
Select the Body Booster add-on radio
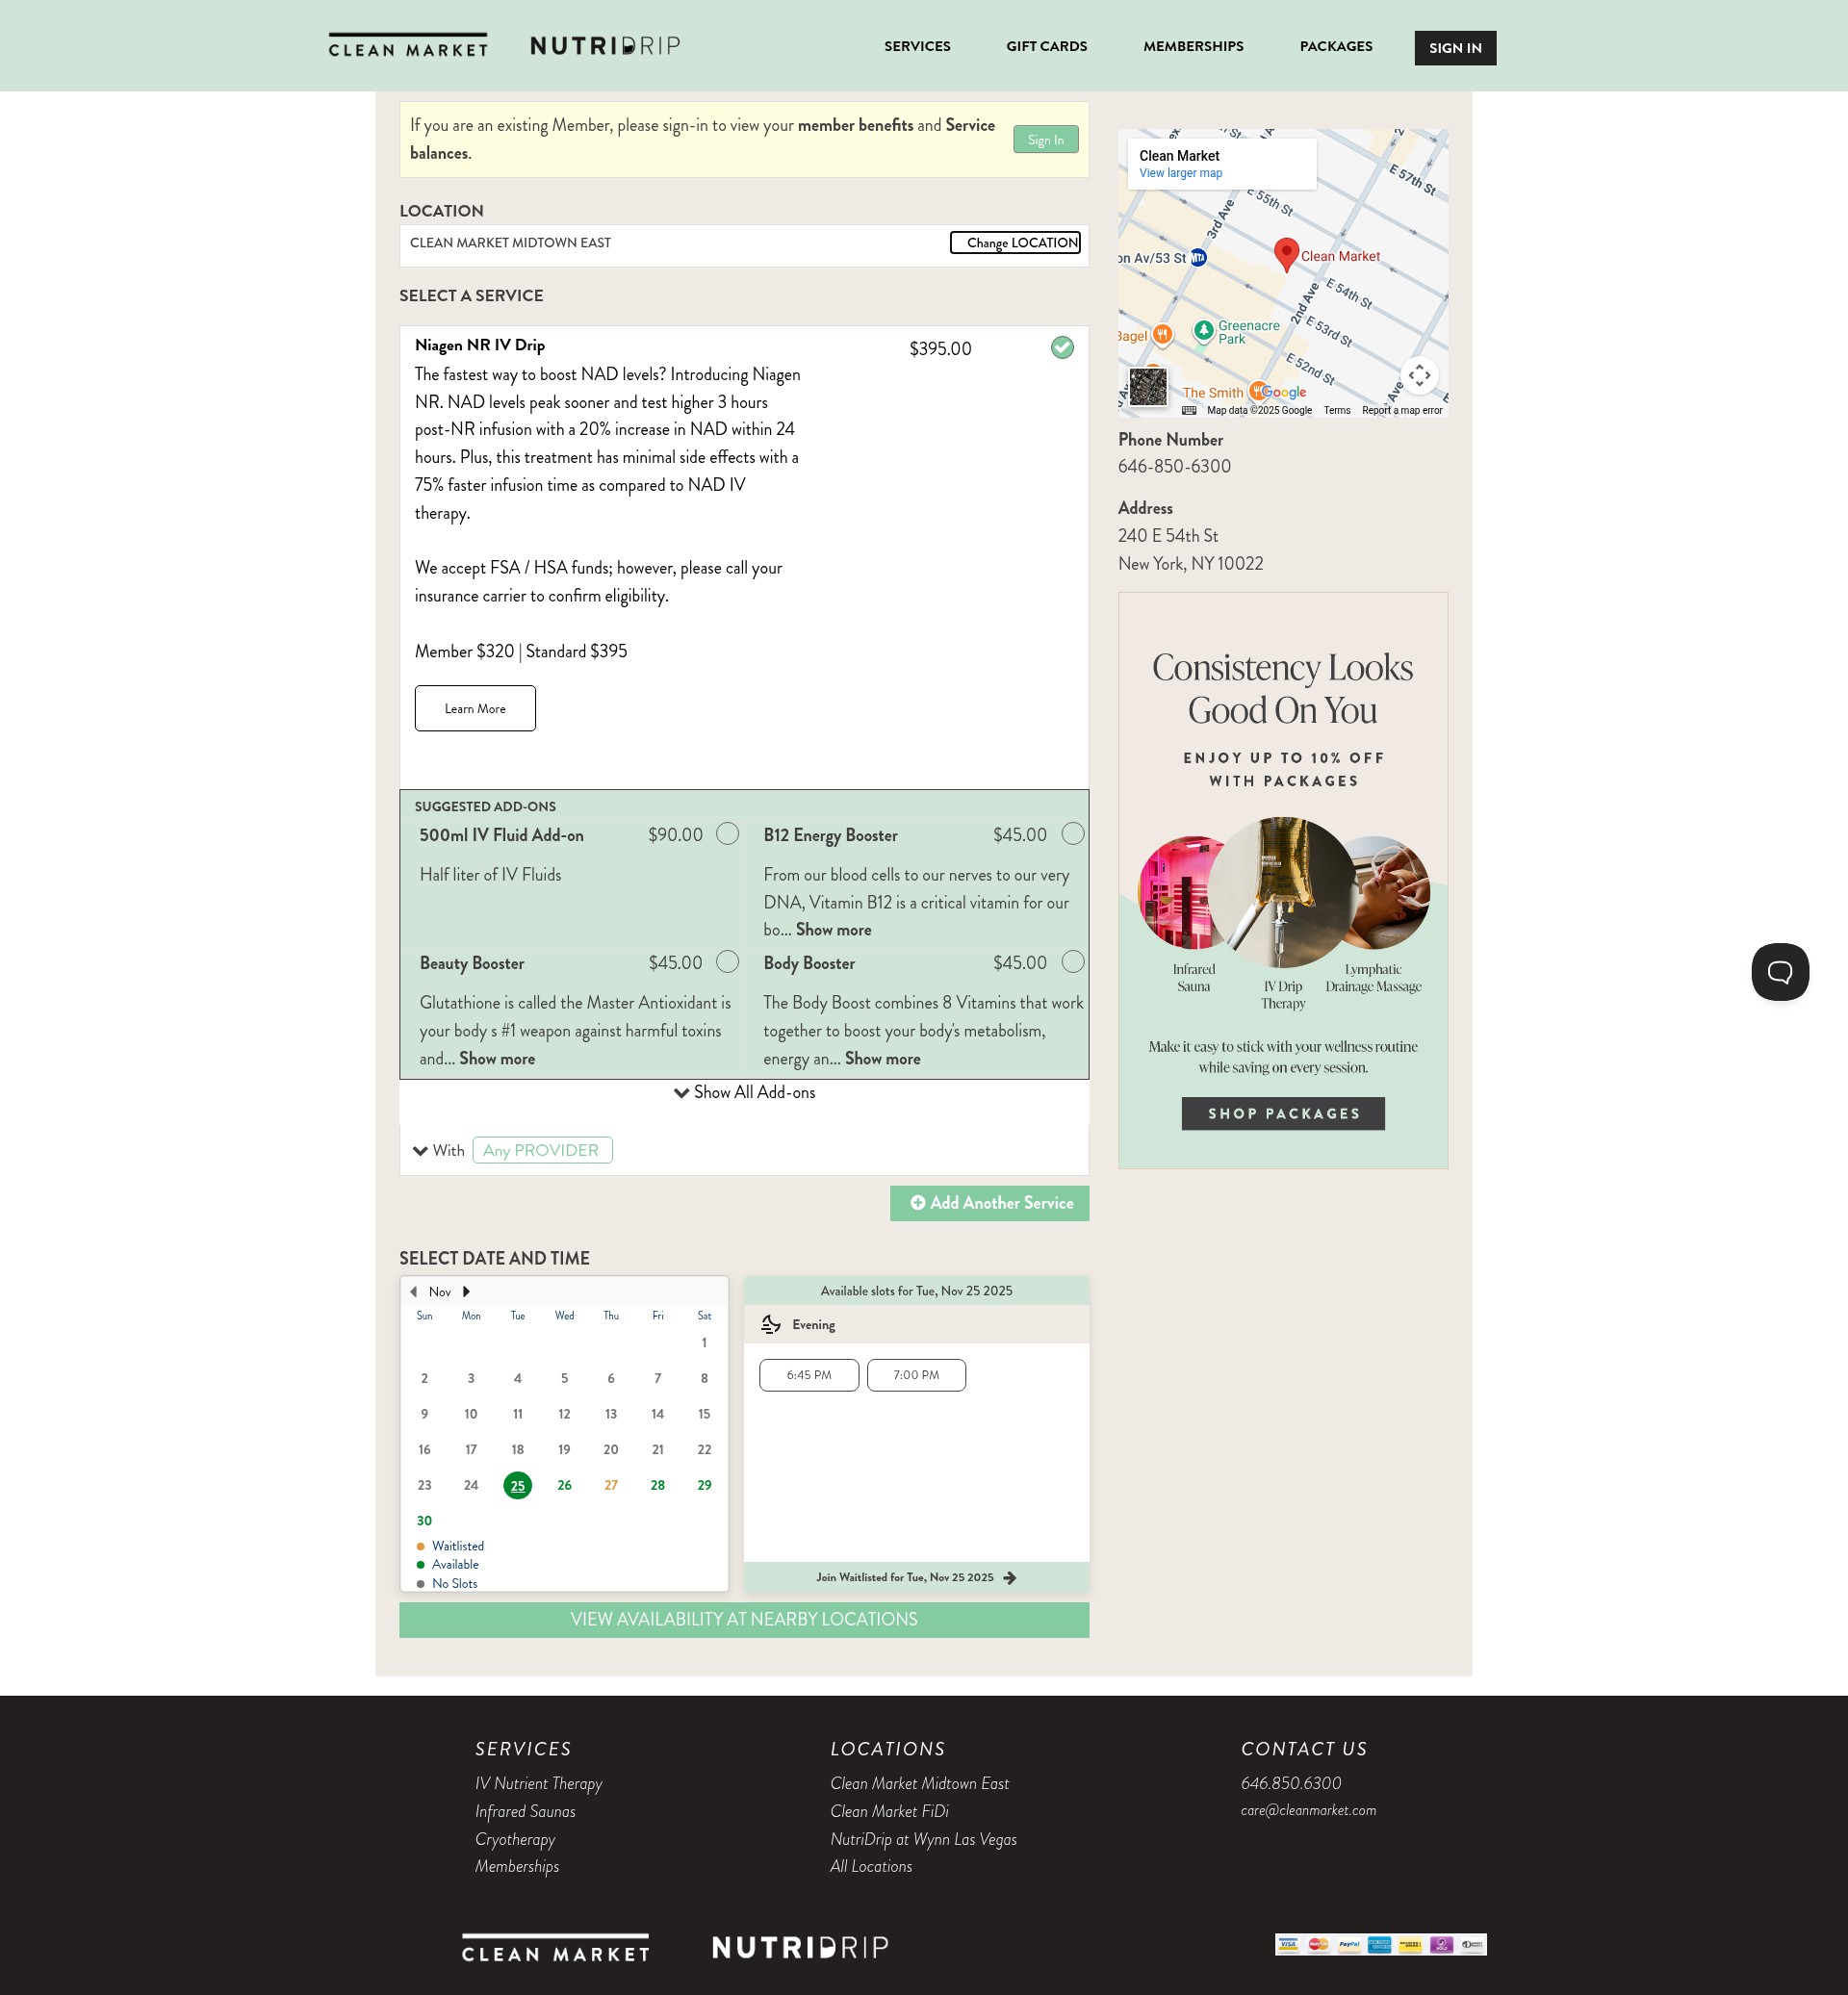[x=1072, y=962]
